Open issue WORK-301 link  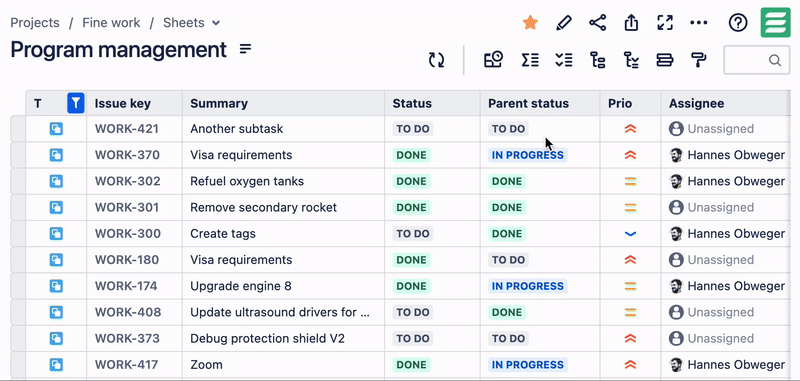[127, 208]
